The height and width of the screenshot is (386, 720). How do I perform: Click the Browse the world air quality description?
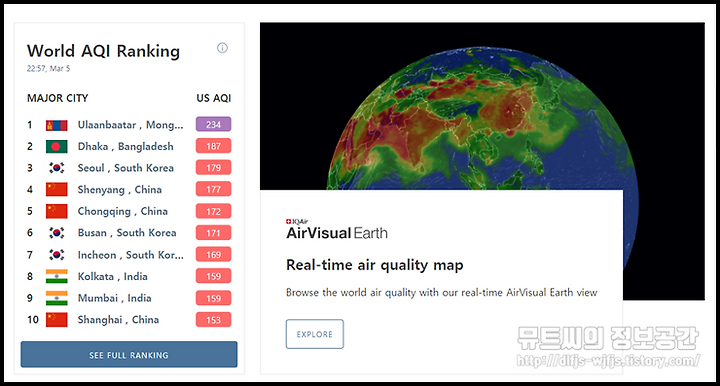[442, 292]
